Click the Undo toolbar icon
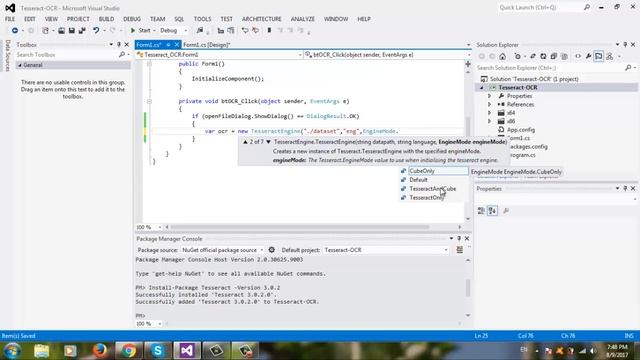This screenshot has height=360, width=640. pos(96,31)
